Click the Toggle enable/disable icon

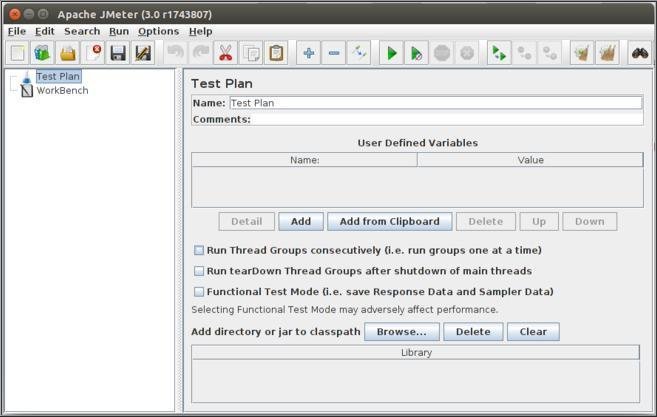click(x=359, y=53)
